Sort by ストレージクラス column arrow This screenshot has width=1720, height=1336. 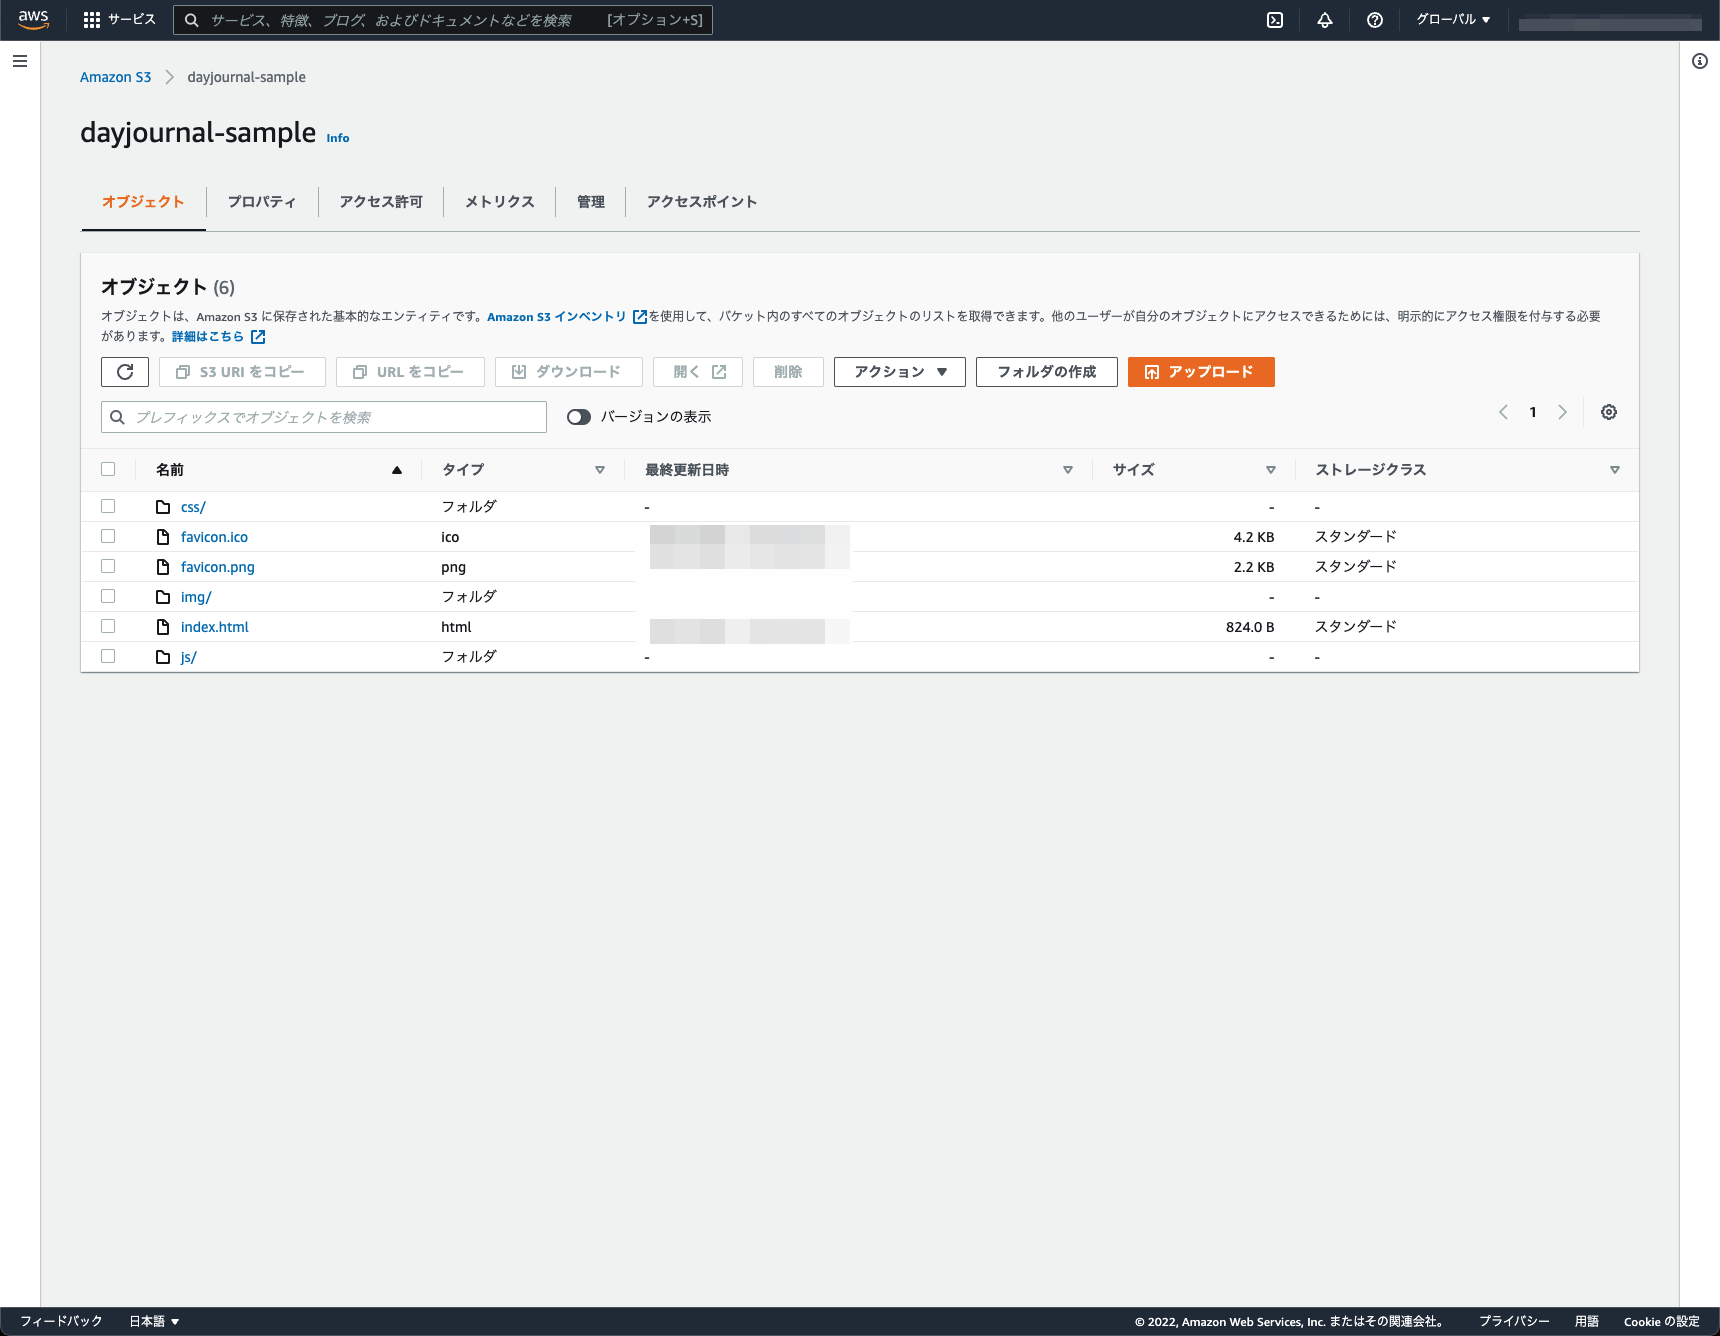point(1615,470)
